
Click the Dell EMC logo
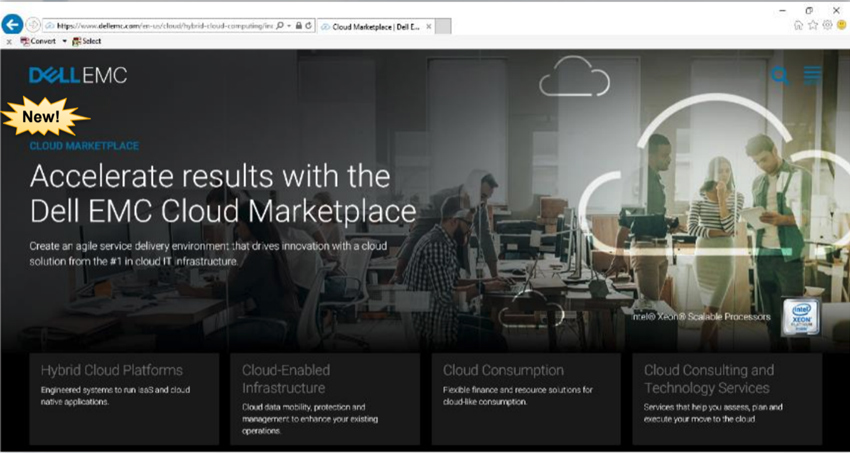78,75
